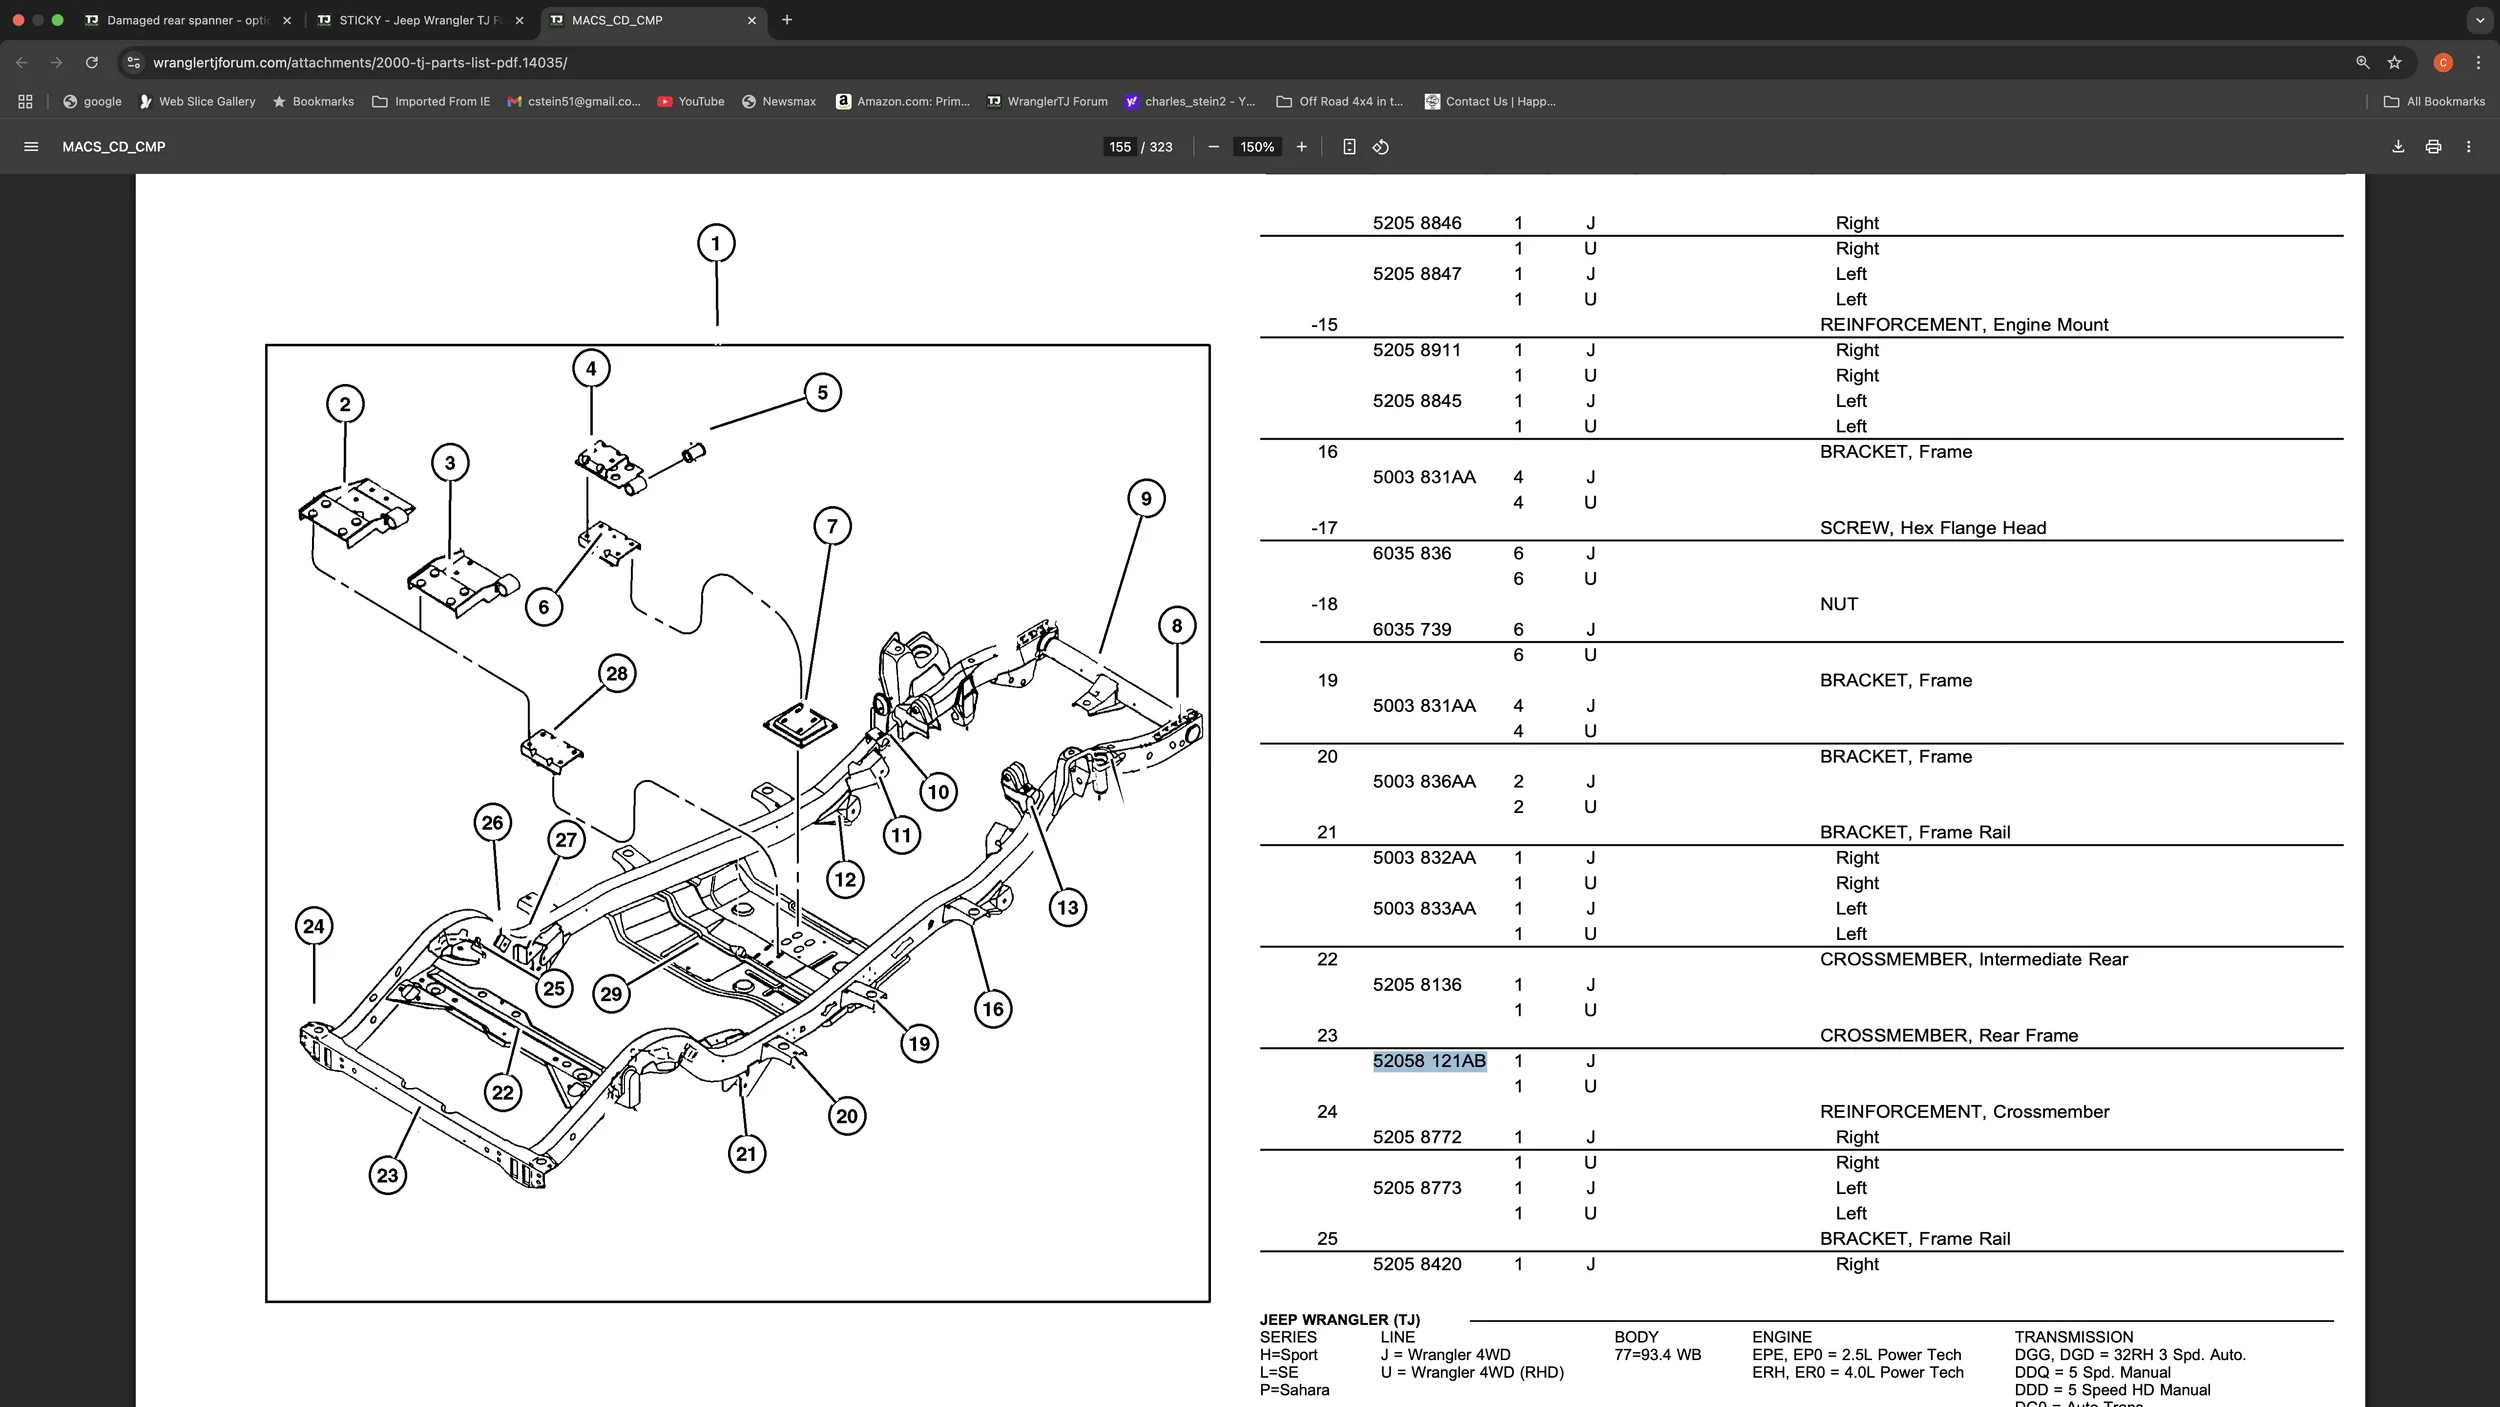
Task: Switch to STICKY Jeep Wrangler TJ tab
Action: pos(420,20)
